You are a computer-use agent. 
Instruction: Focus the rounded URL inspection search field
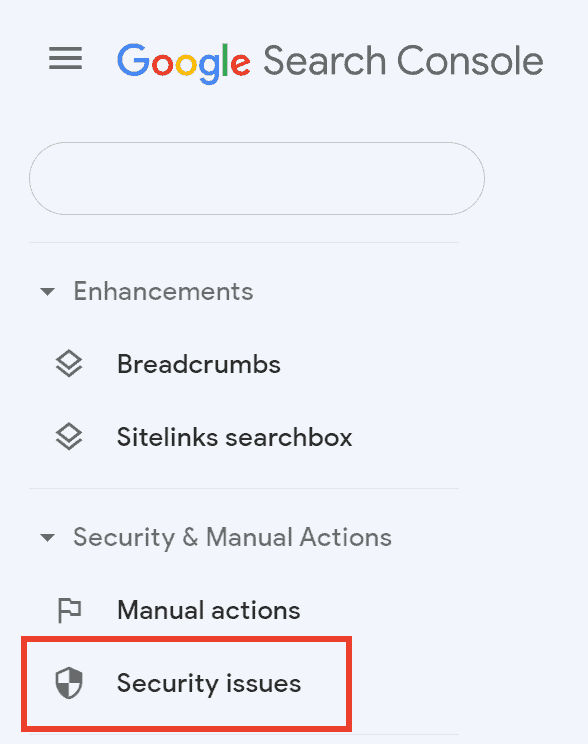[257, 178]
